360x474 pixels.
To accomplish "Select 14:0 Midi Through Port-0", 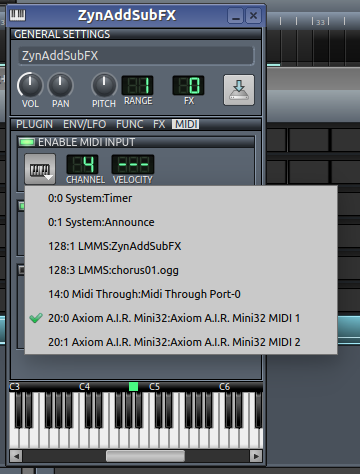I will pyautogui.click(x=181, y=294).
